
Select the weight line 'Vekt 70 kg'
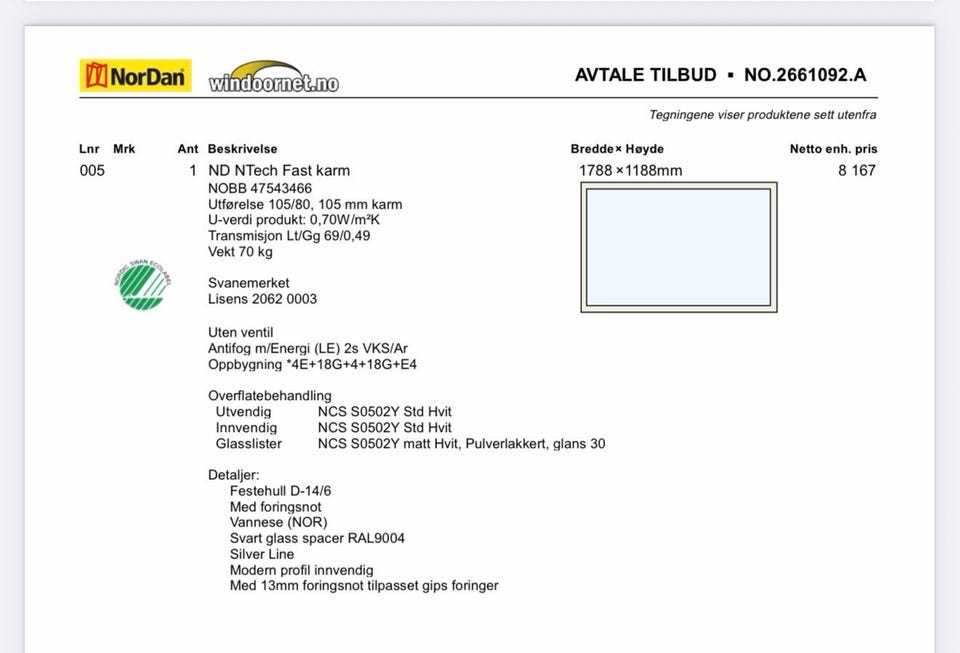coord(241,252)
